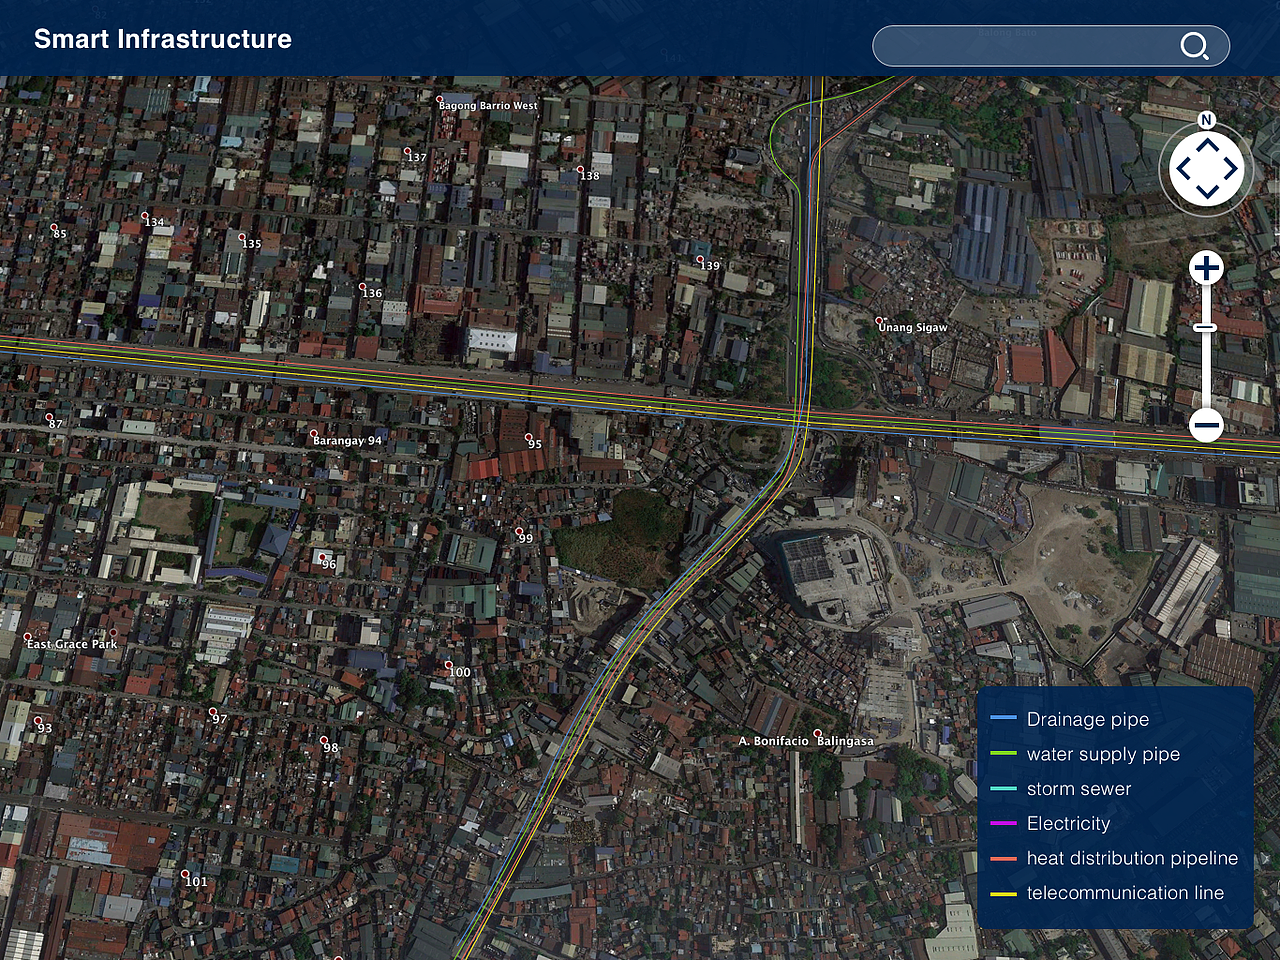
Task: Click the yellow telecommunication line swatch
Action: 1003,893
